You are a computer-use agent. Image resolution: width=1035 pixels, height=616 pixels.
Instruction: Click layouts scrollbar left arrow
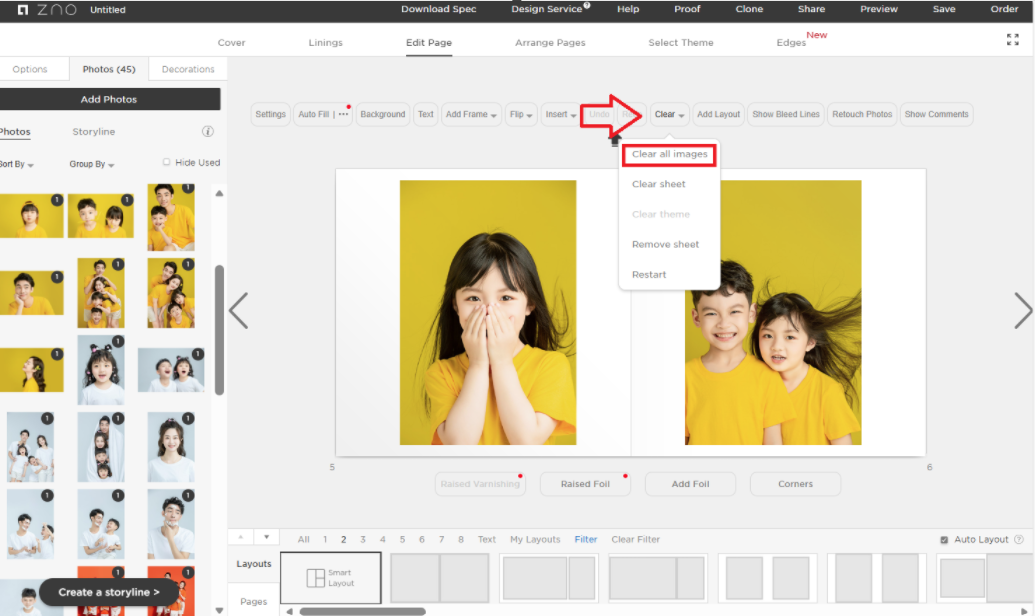pyautogui.click(x=289, y=611)
